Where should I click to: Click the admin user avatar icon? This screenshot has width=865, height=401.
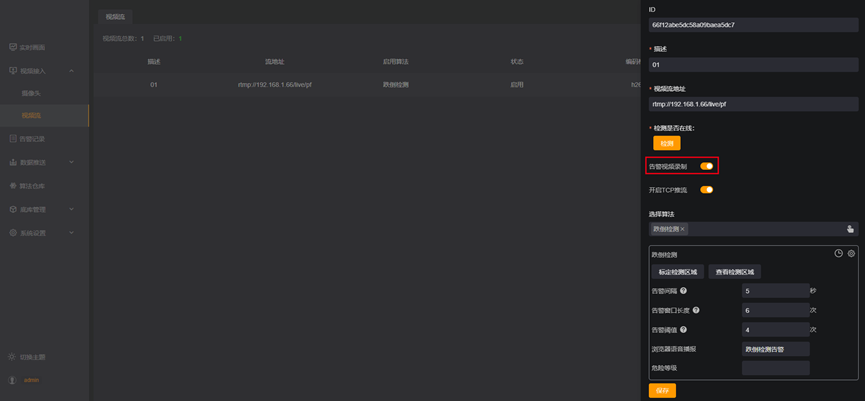[13, 380]
